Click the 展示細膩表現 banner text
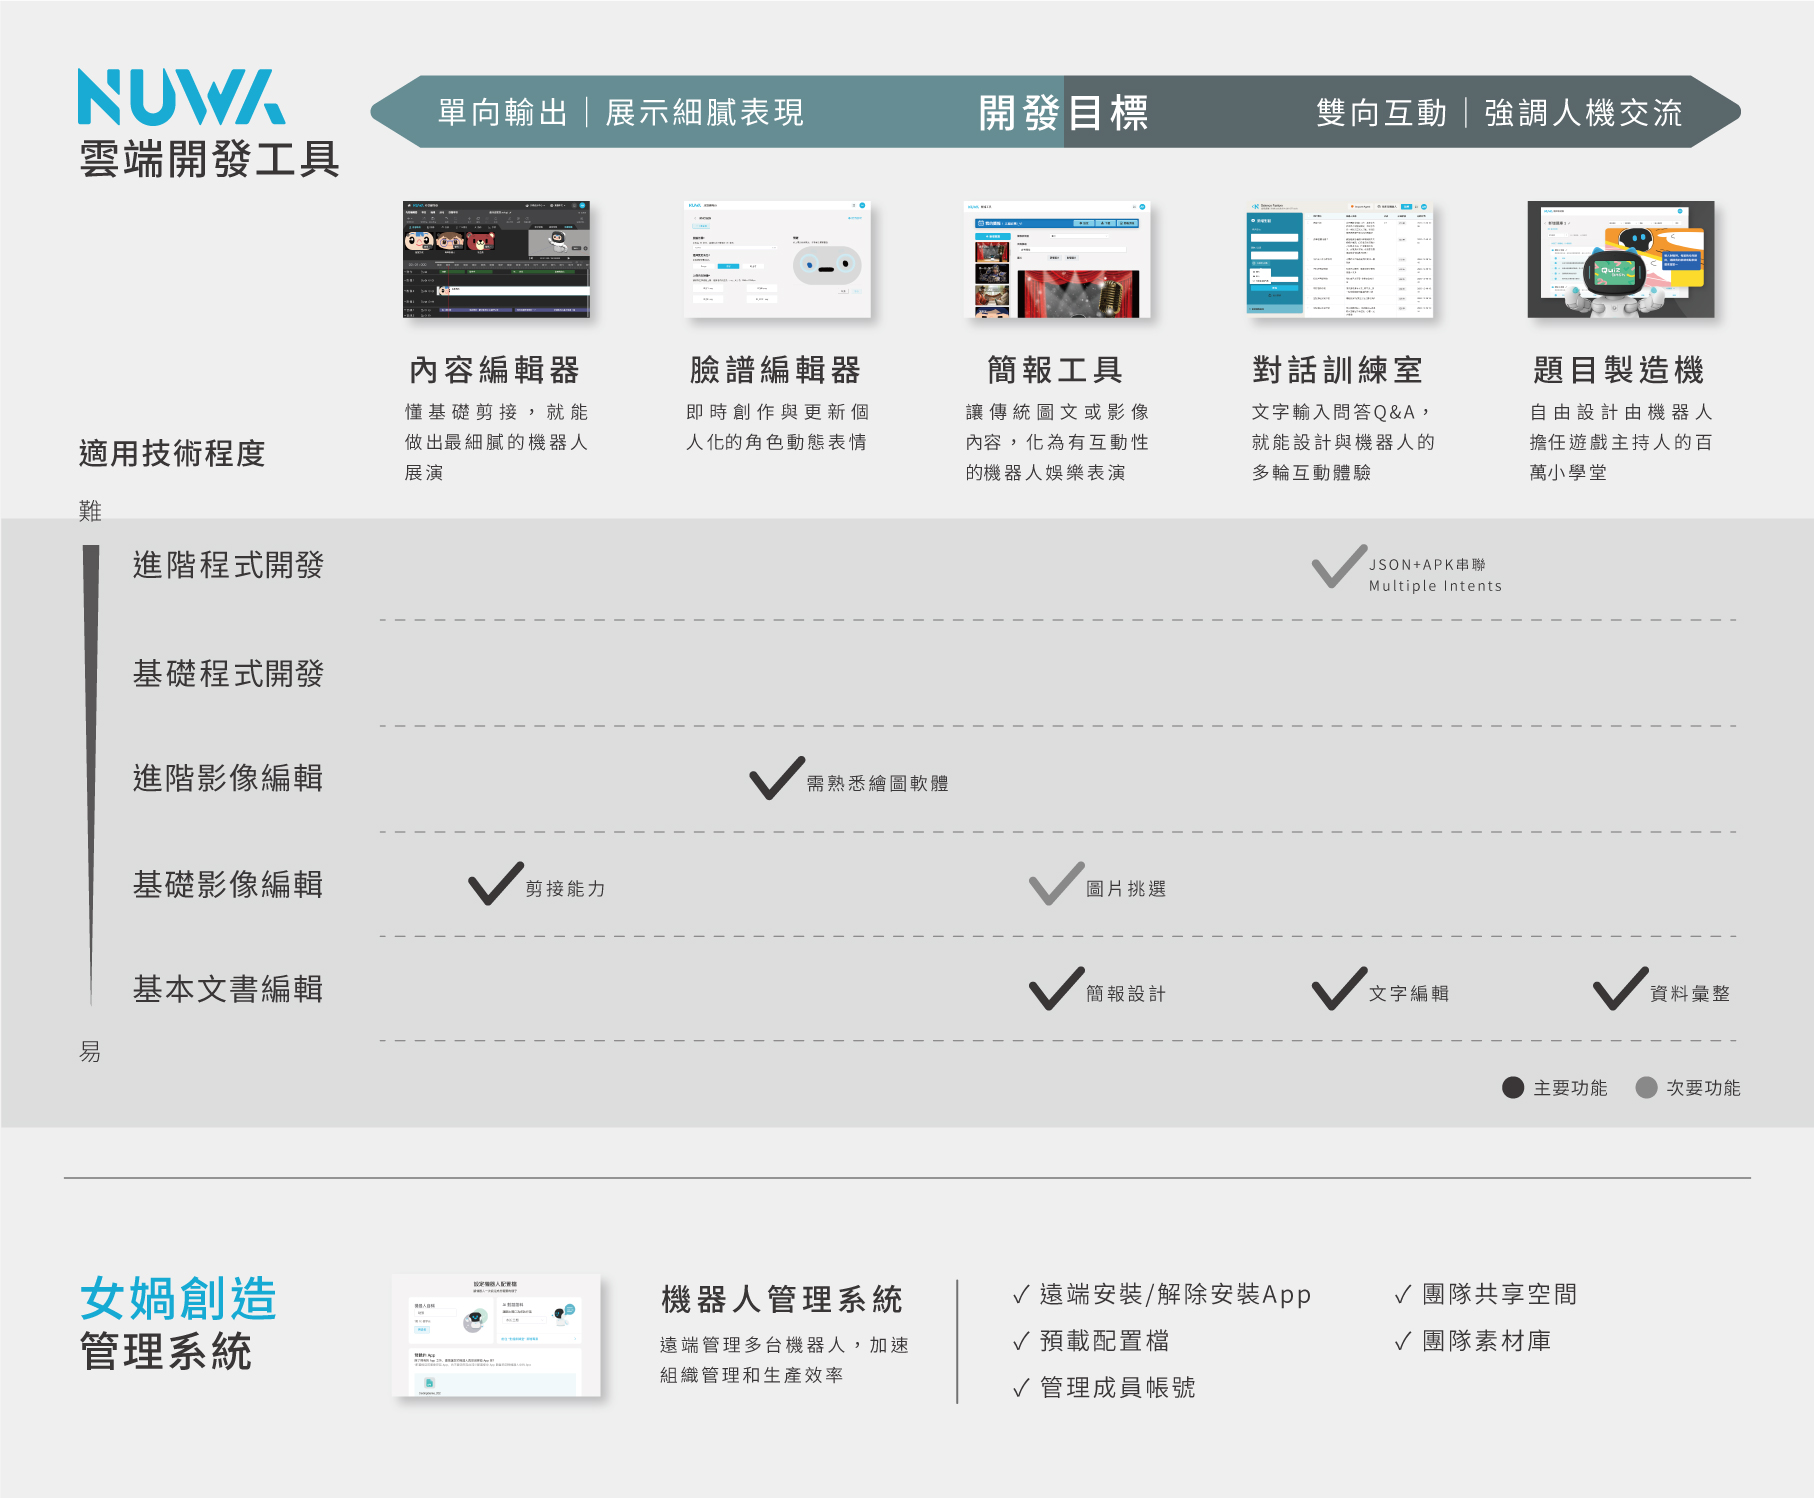 (705, 112)
